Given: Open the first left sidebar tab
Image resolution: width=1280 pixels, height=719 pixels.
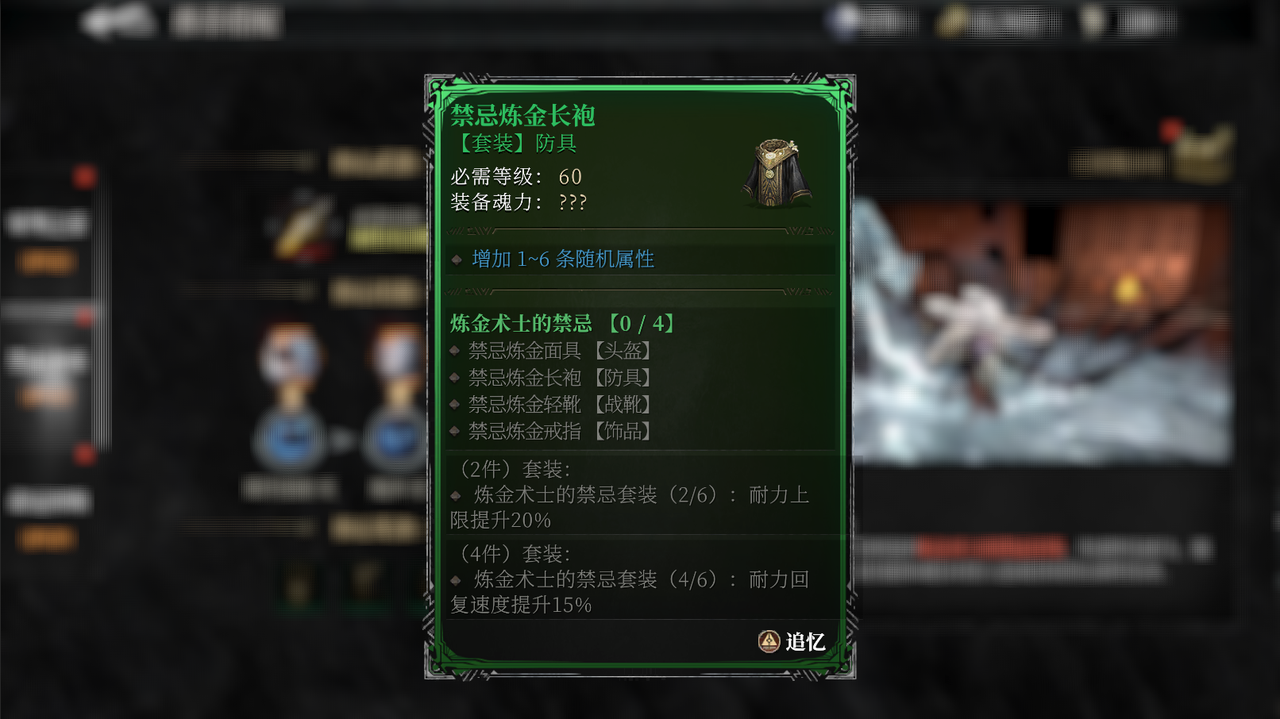Looking at the screenshot, I should [47, 240].
